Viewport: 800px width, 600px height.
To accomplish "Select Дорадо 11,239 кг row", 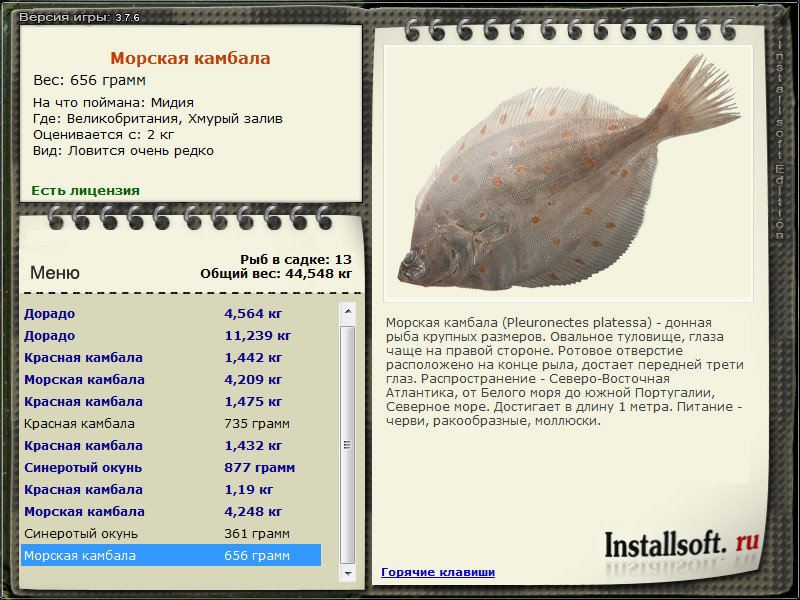I will click(x=171, y=335).
